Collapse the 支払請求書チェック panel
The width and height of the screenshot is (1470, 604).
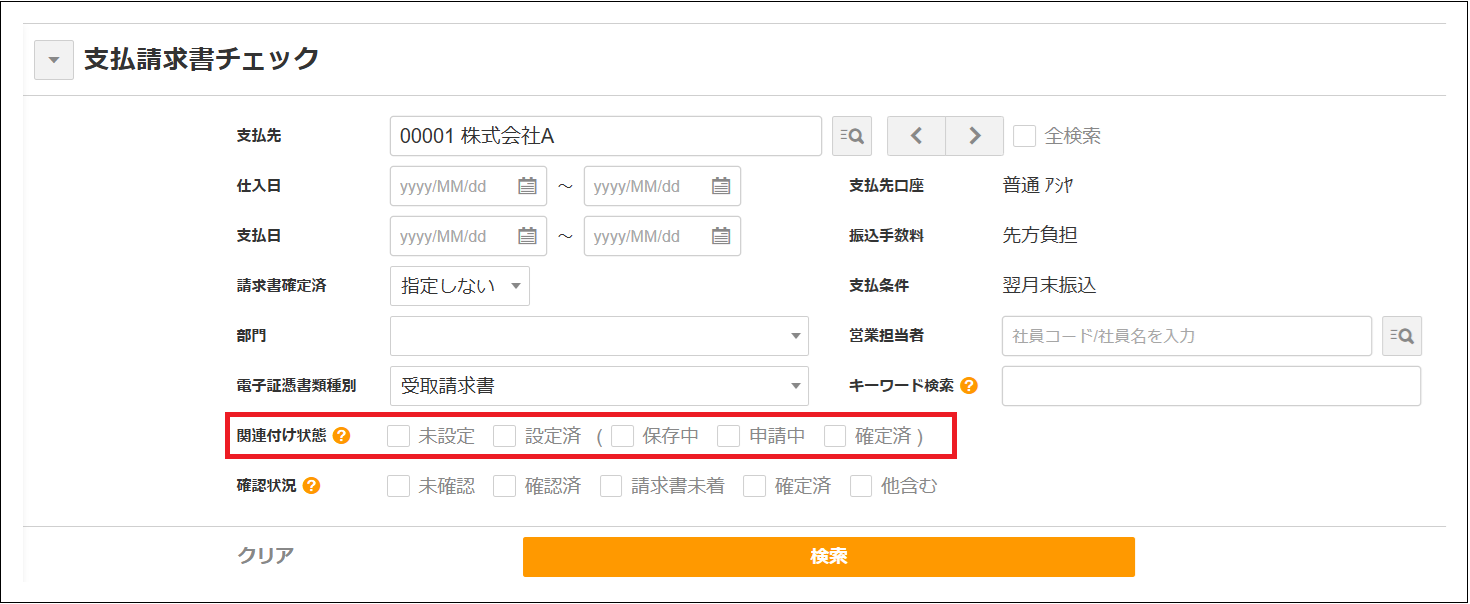[x=54, y=60]
